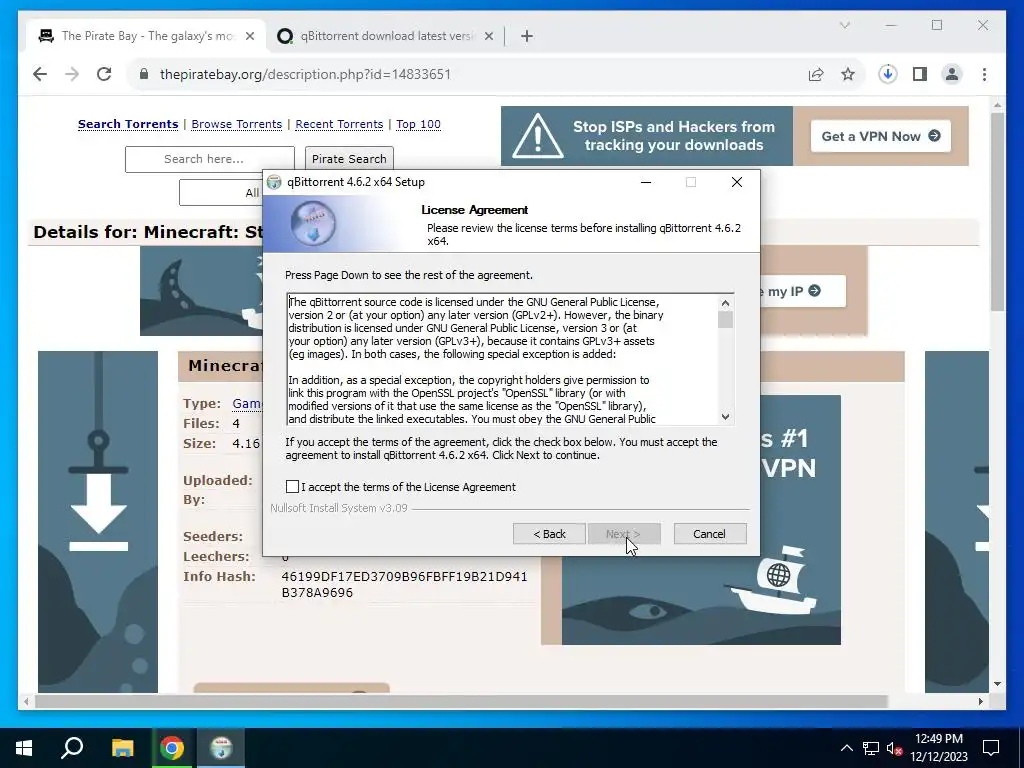Open the tab search chevron
Image resolution: width=1024 pixels, height=768 pixels.
[844, 25]
